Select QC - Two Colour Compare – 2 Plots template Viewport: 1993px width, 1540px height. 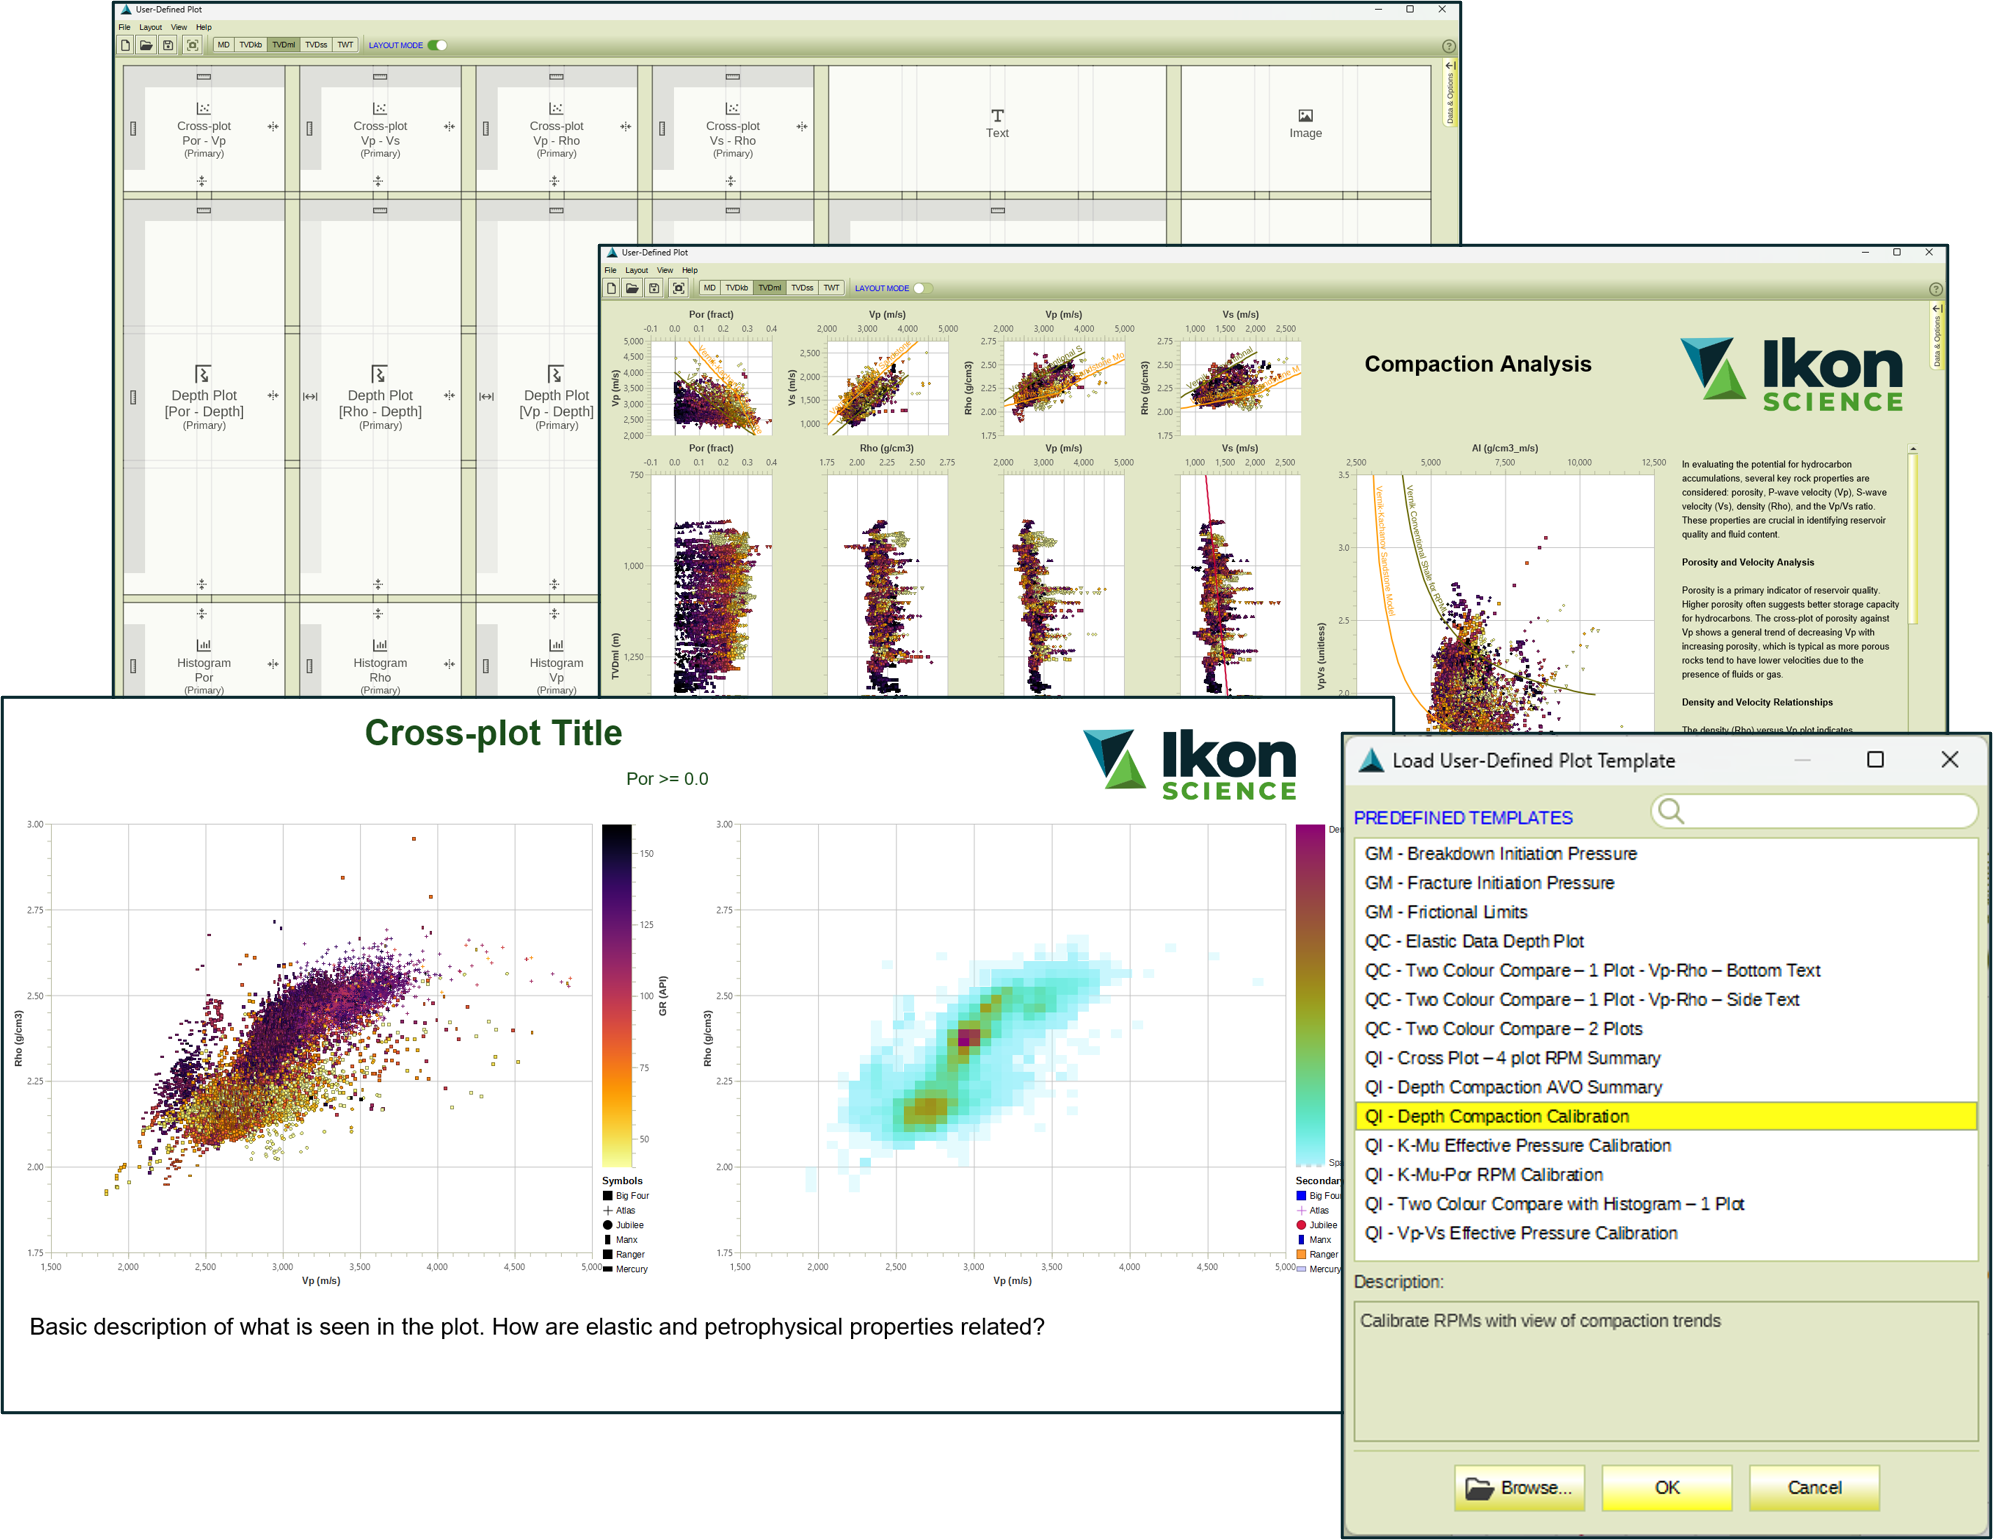click(1666, 1029)
